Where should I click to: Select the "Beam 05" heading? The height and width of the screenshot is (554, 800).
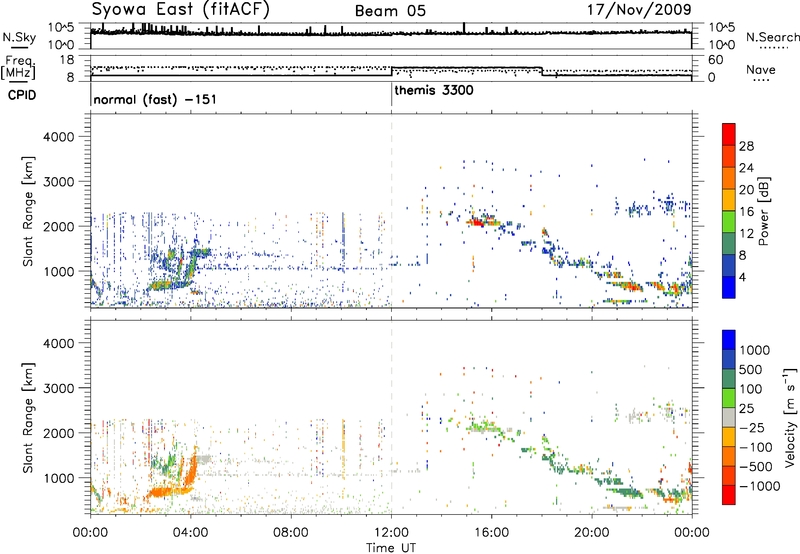[x=390, y=11]
